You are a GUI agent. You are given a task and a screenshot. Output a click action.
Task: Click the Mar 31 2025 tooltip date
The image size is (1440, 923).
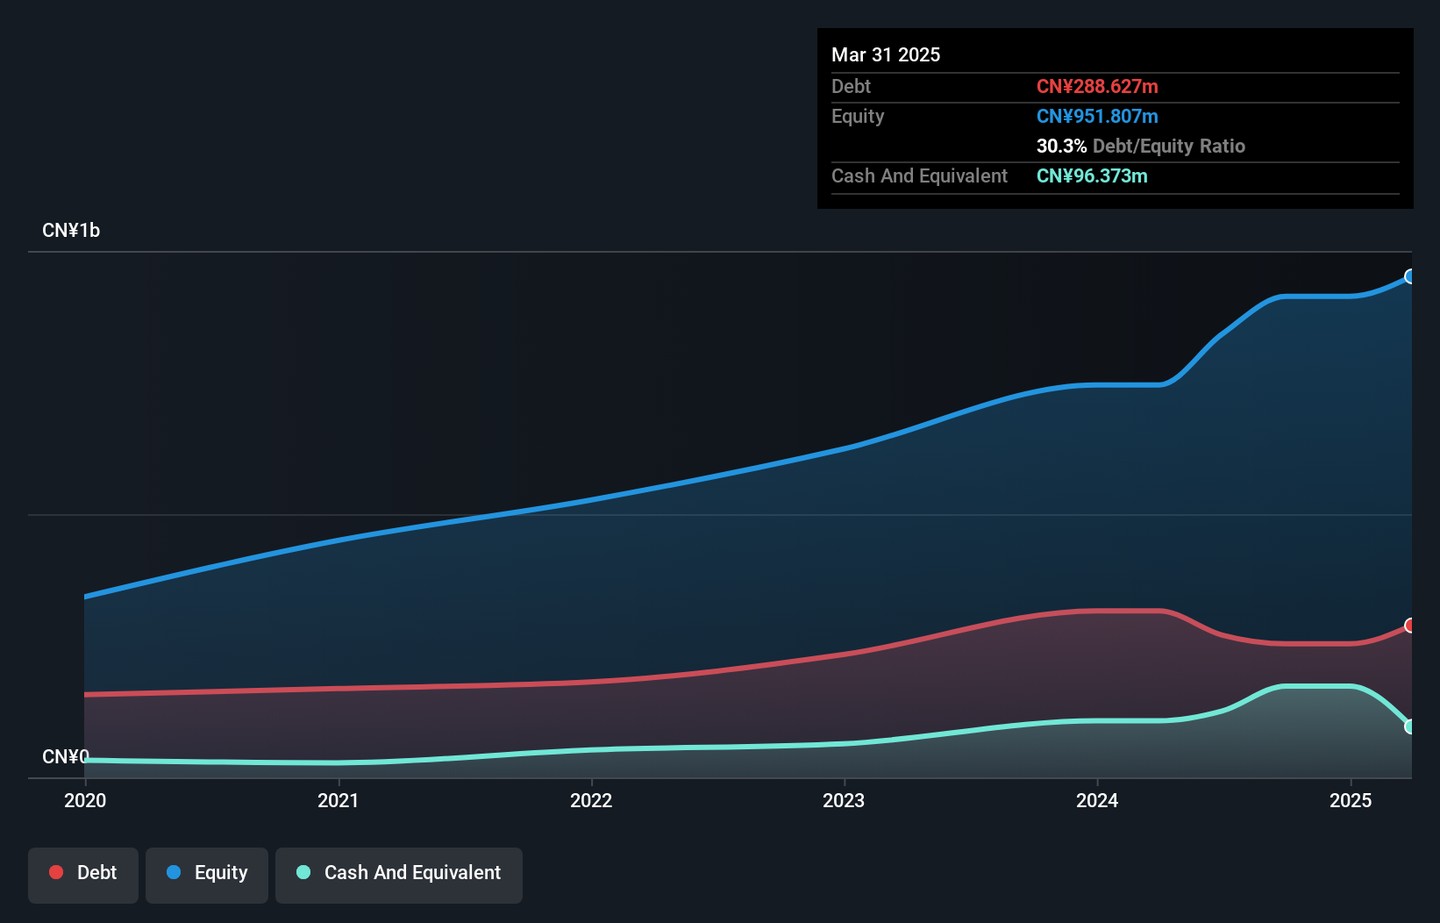click(x=886, y=55)
